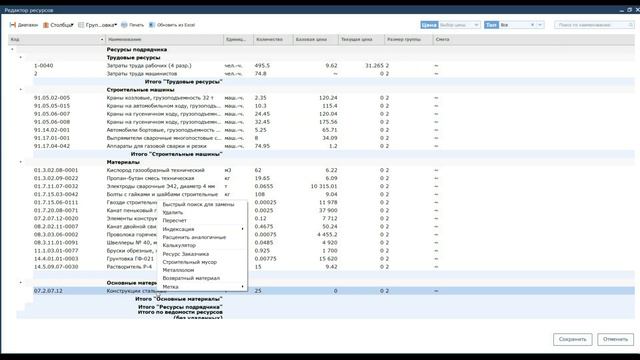Collapse the Строительные машины group
Viewport: 640px width, 360px height.
coord(21,89)
